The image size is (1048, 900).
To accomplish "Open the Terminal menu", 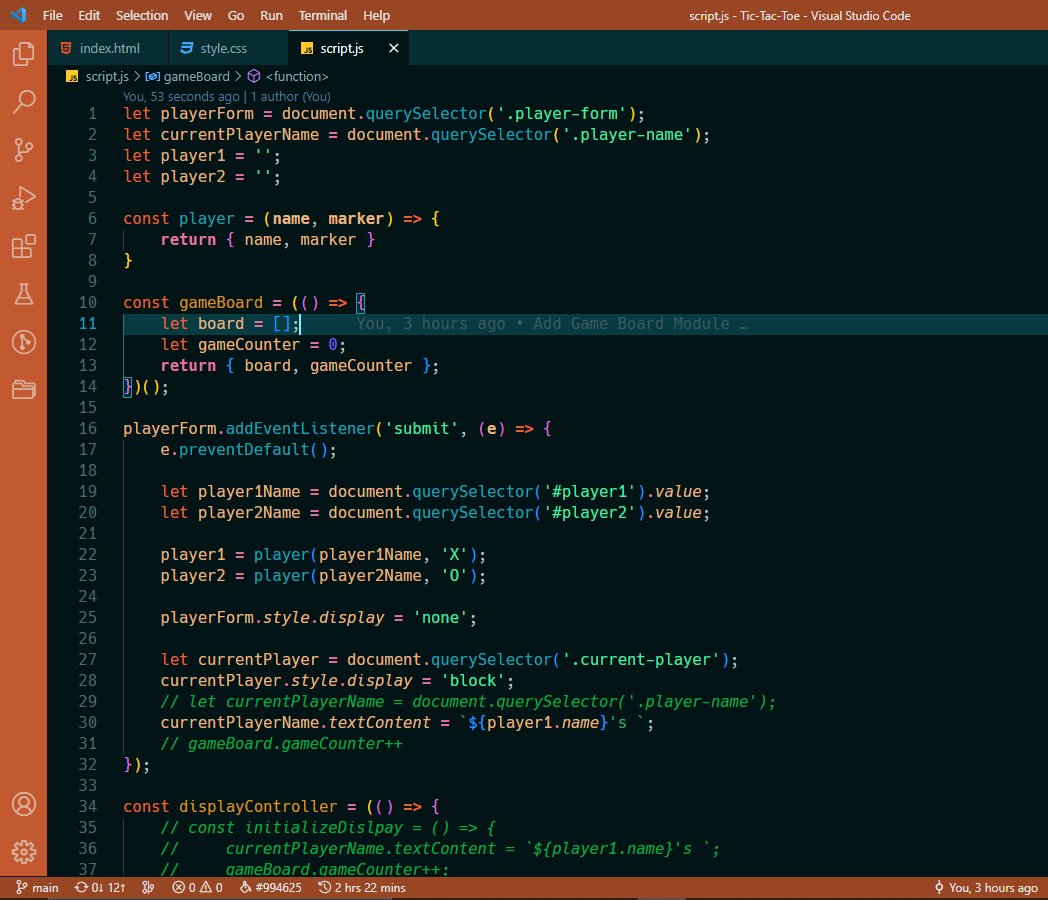I will coord(322,15).
